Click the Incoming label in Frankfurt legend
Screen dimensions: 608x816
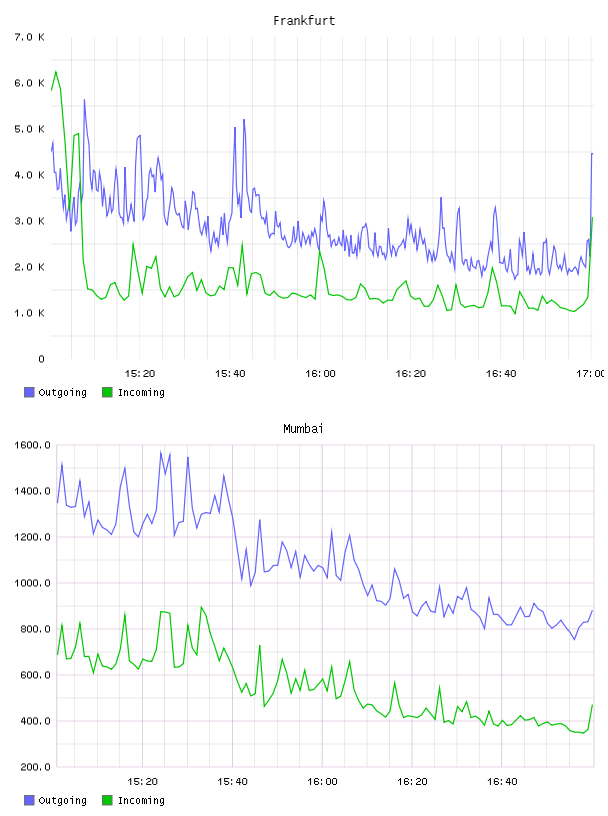(x=141, y=393)
